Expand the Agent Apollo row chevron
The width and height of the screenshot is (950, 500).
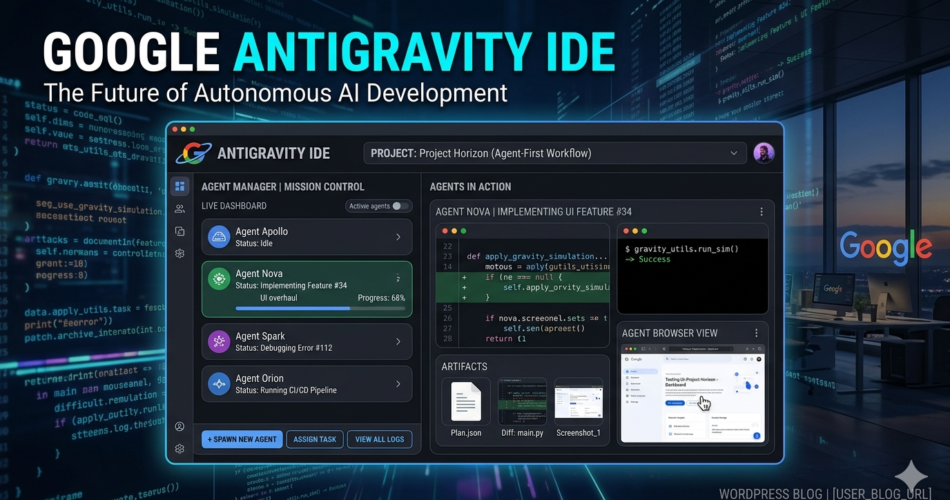coord(398,237)
